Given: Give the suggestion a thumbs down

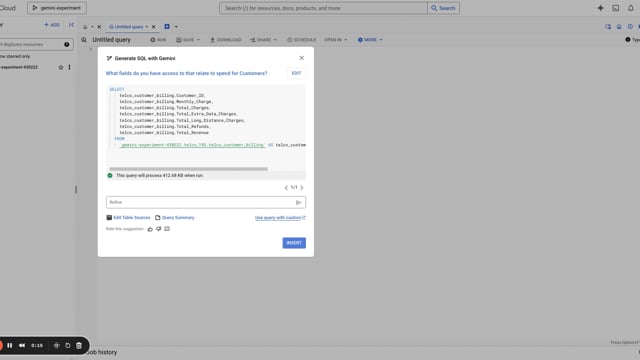Looking at the screenshot, I should click(159, 229).
